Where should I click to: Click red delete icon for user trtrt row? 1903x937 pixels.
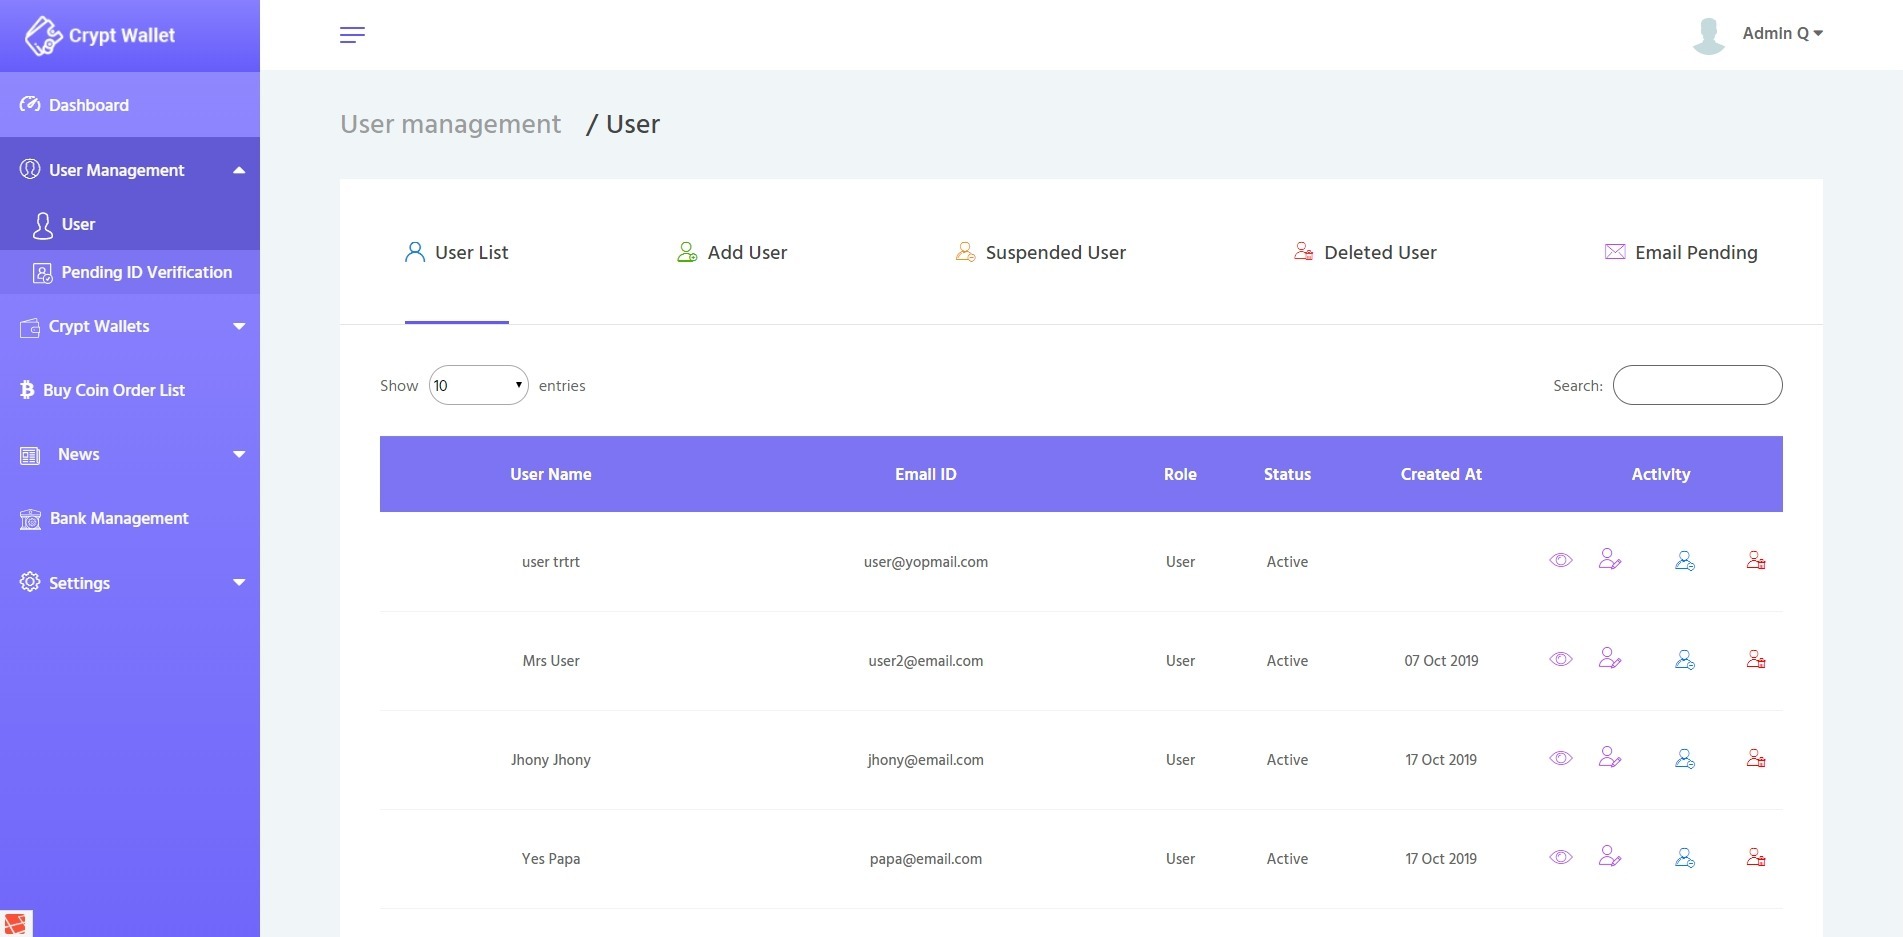[1755, 560]
